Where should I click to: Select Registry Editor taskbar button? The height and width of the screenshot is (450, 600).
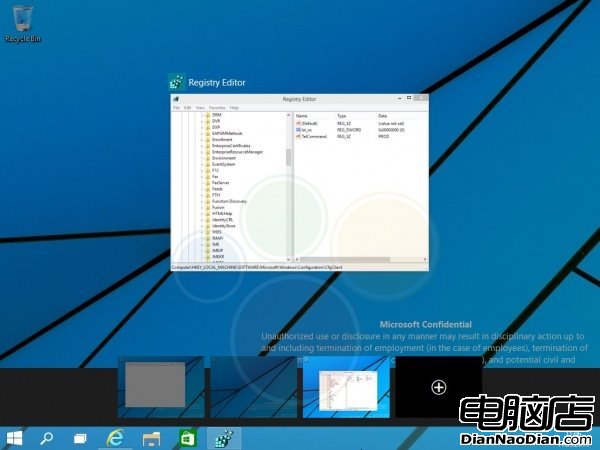[224, 439]
